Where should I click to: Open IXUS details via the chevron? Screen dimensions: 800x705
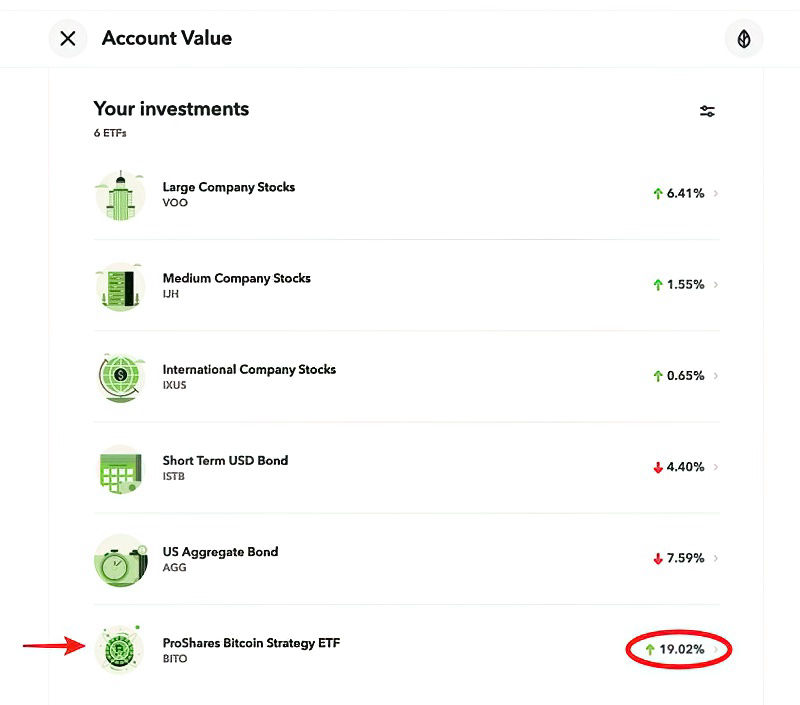pyautogui.click(x=716, y=376)
